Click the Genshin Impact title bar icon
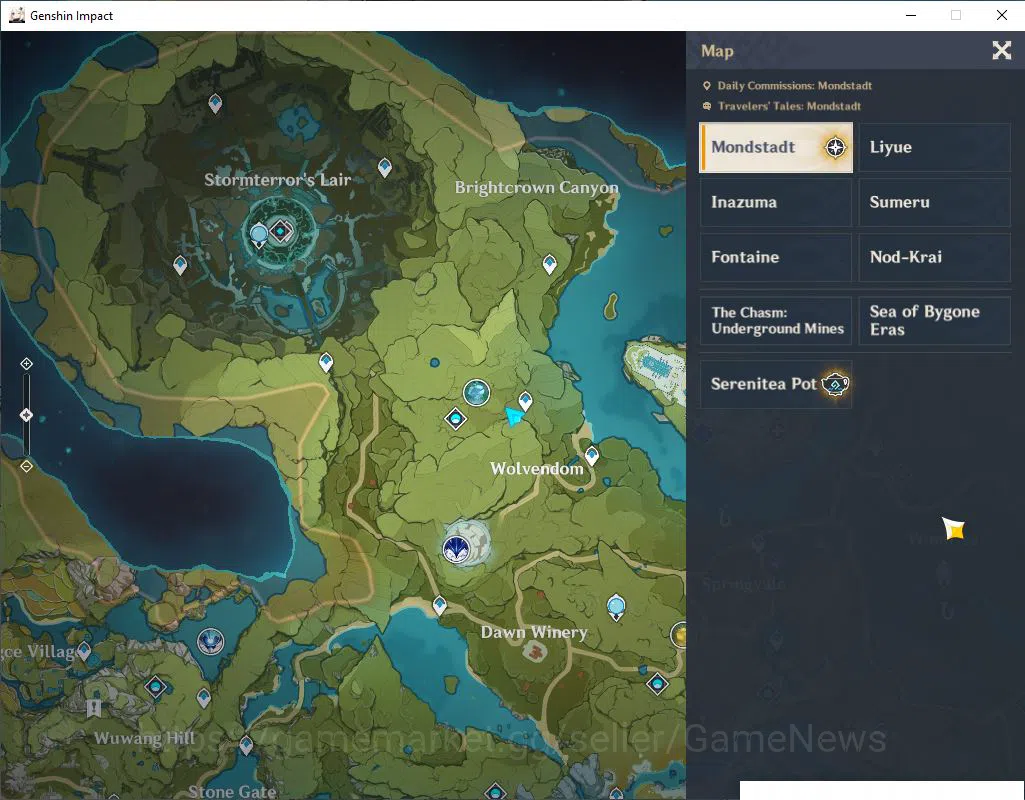Image resolution: width=1025 pixels, height=800 pixels. (17, 15)
